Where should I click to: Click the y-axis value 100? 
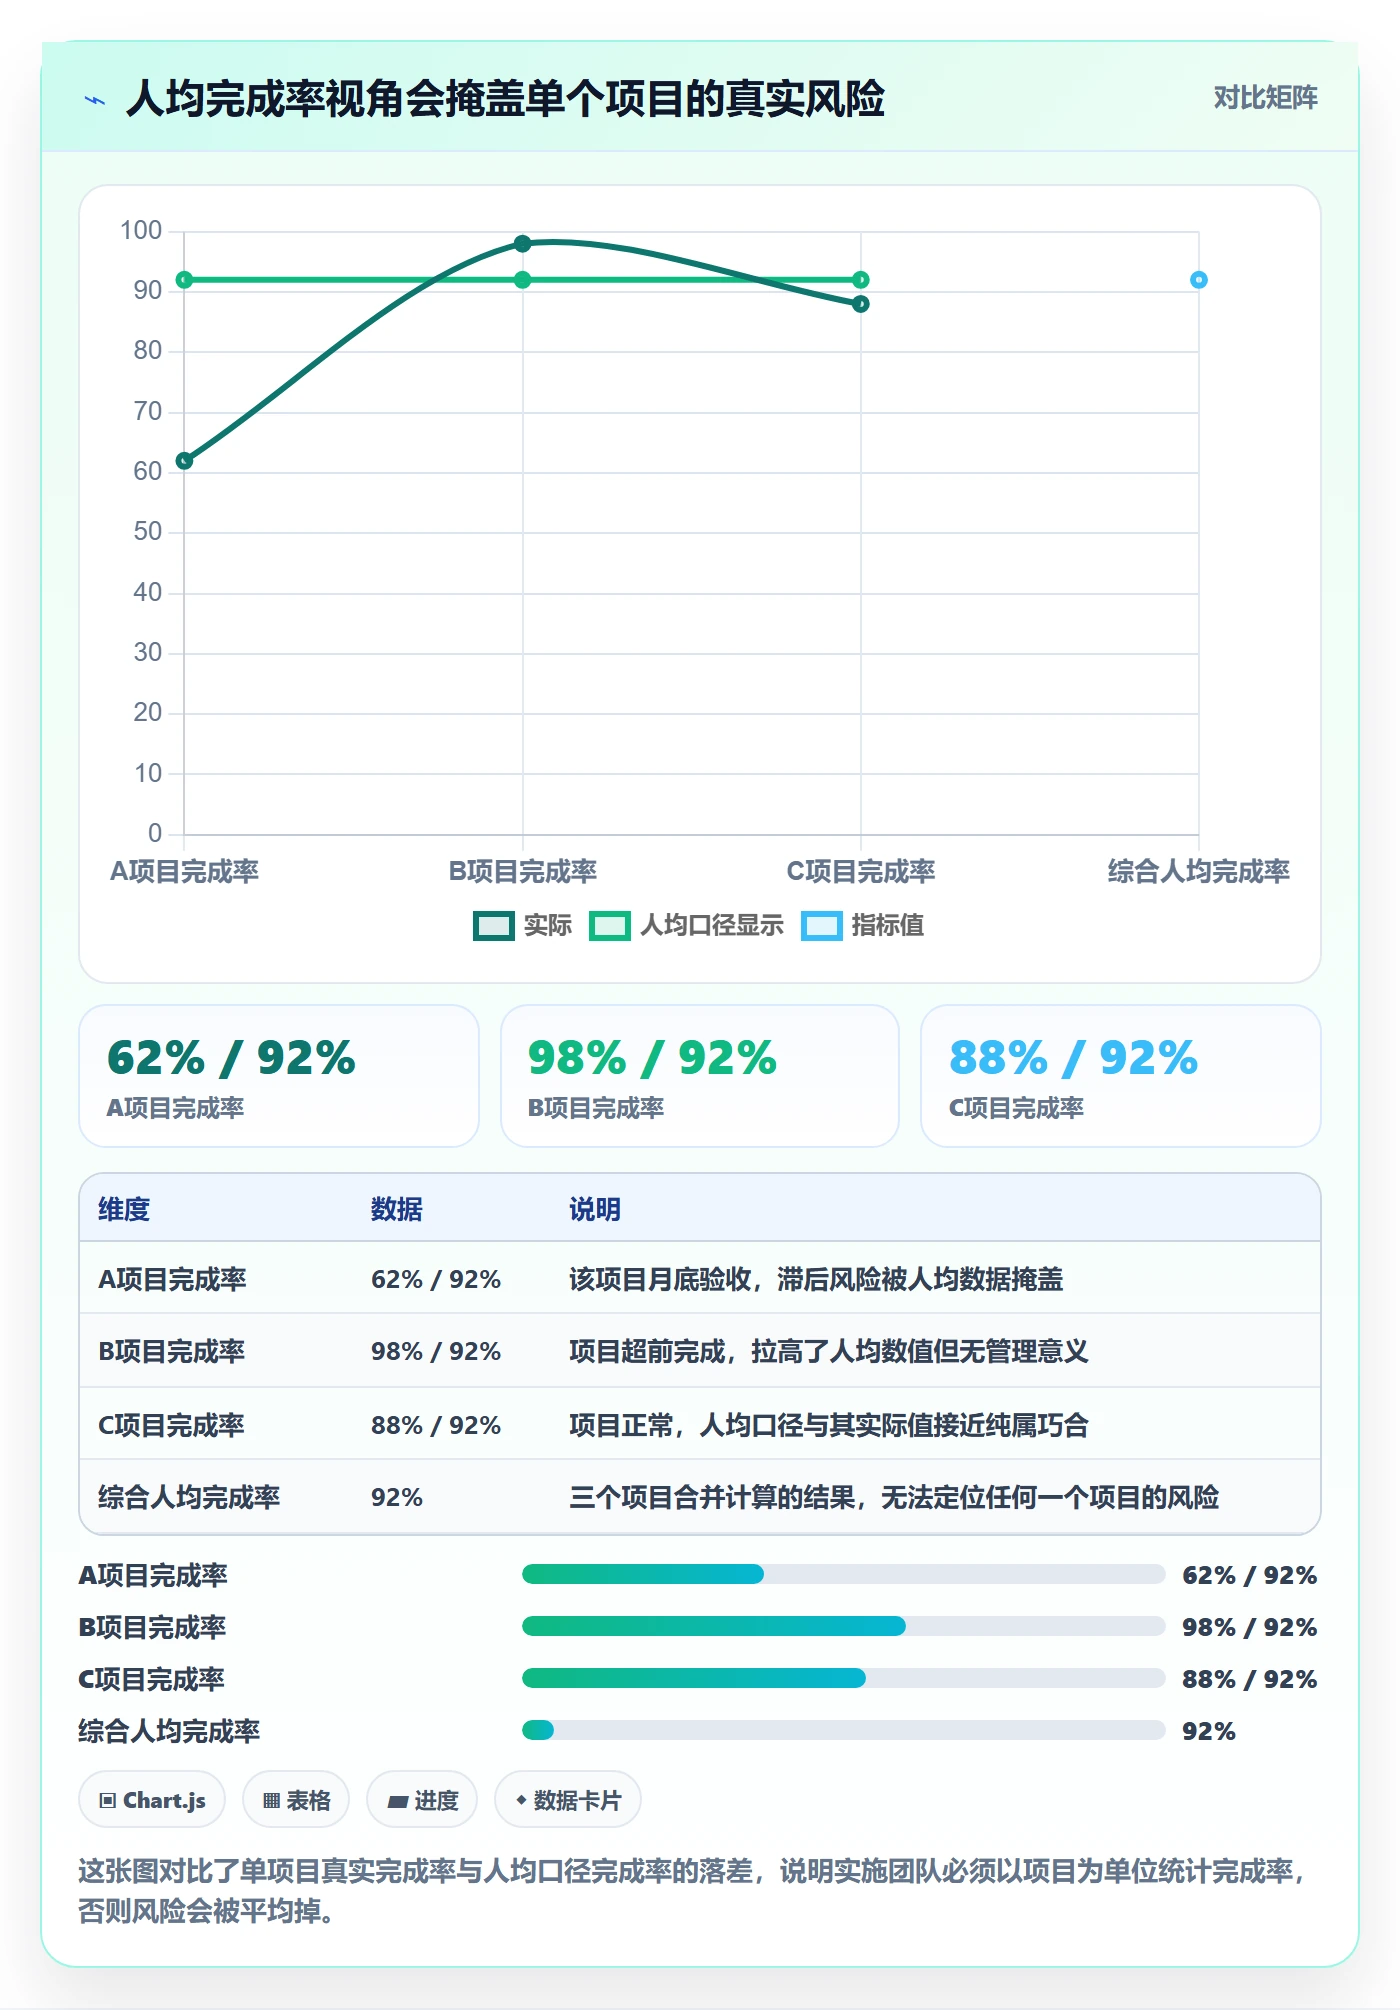coord(141,230)
